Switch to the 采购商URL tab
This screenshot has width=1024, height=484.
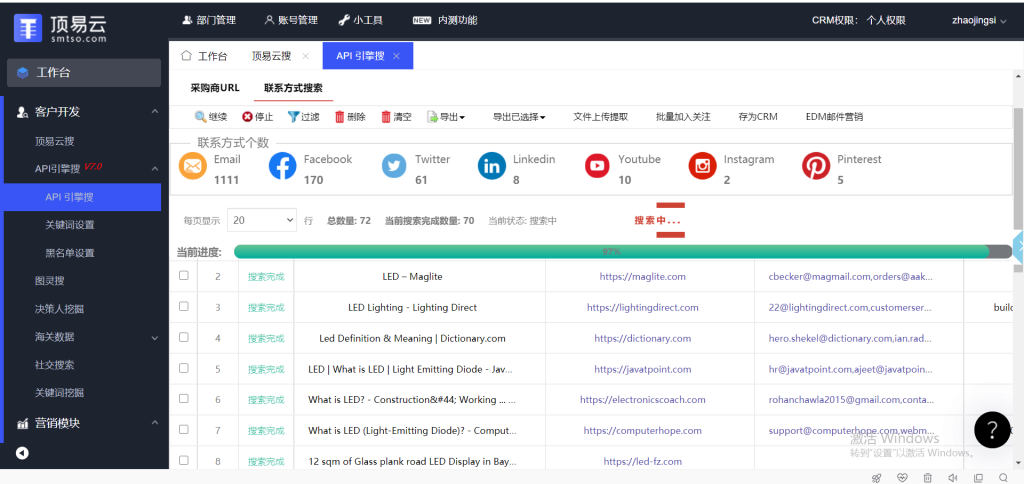coord(215,88)
